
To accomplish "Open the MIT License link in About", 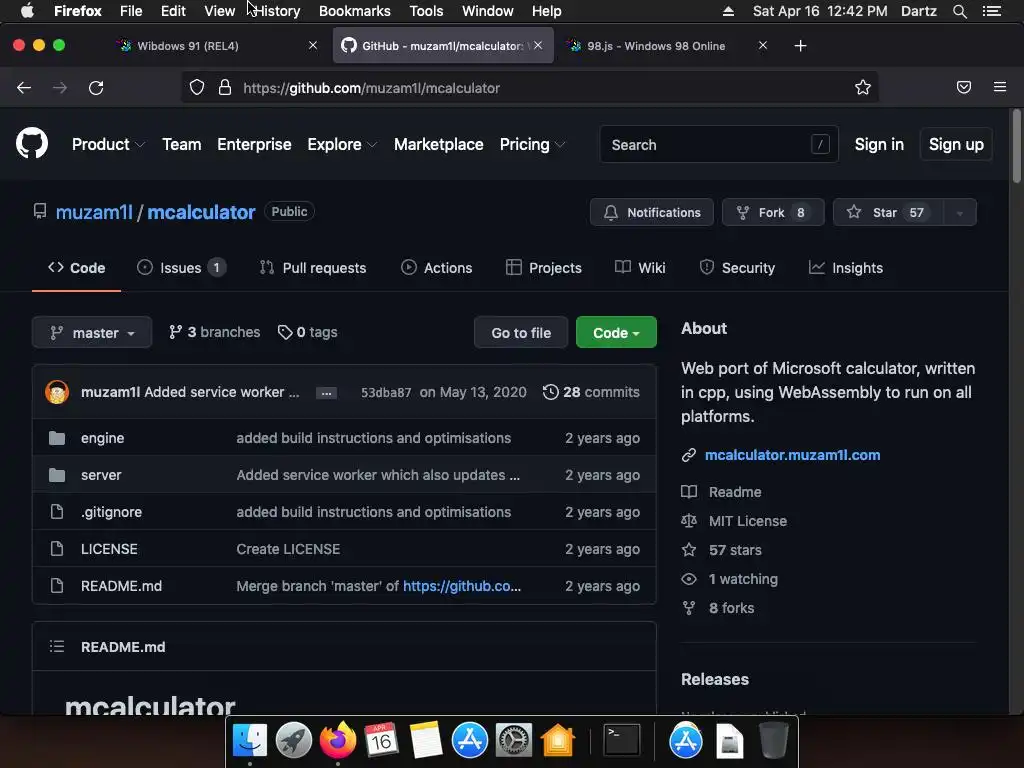I will point(748,520).
